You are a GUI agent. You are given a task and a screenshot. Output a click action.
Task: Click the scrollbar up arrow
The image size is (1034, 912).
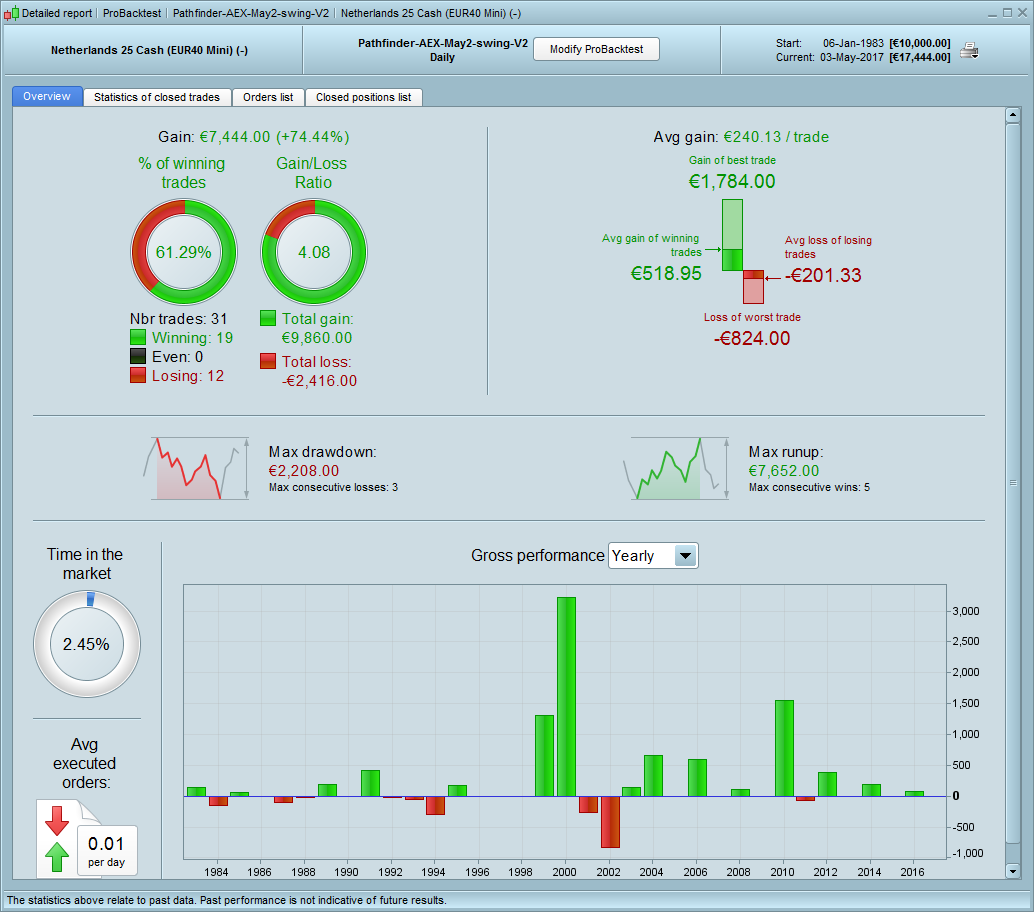[1013, 115]
